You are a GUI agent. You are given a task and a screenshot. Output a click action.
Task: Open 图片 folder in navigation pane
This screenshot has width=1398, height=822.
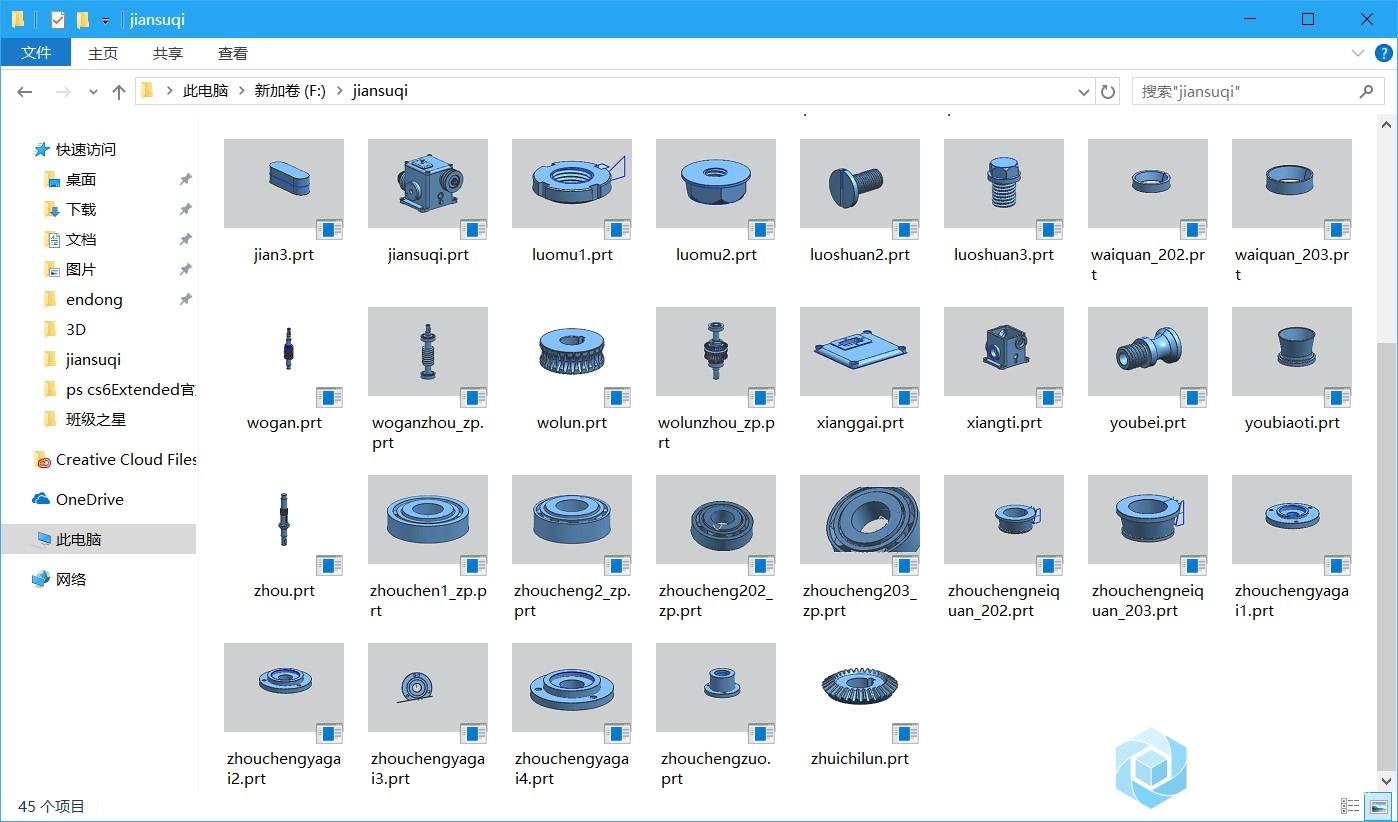click(81, 269)
